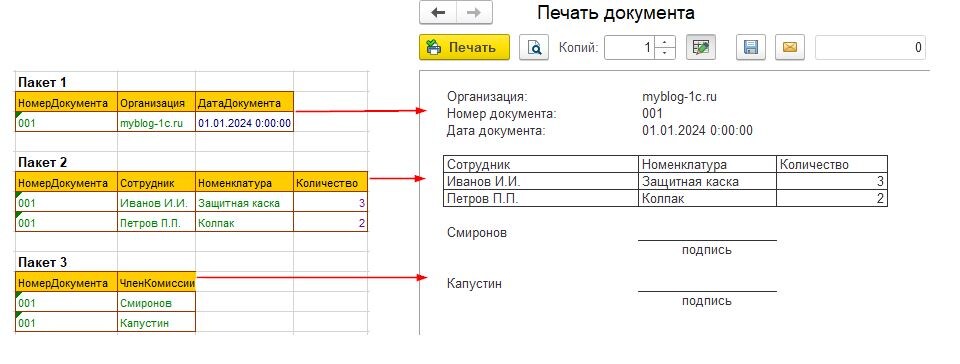Select printed date 01.01.2024 0:00:00
960x364 pixels.
tap(697, 130)
